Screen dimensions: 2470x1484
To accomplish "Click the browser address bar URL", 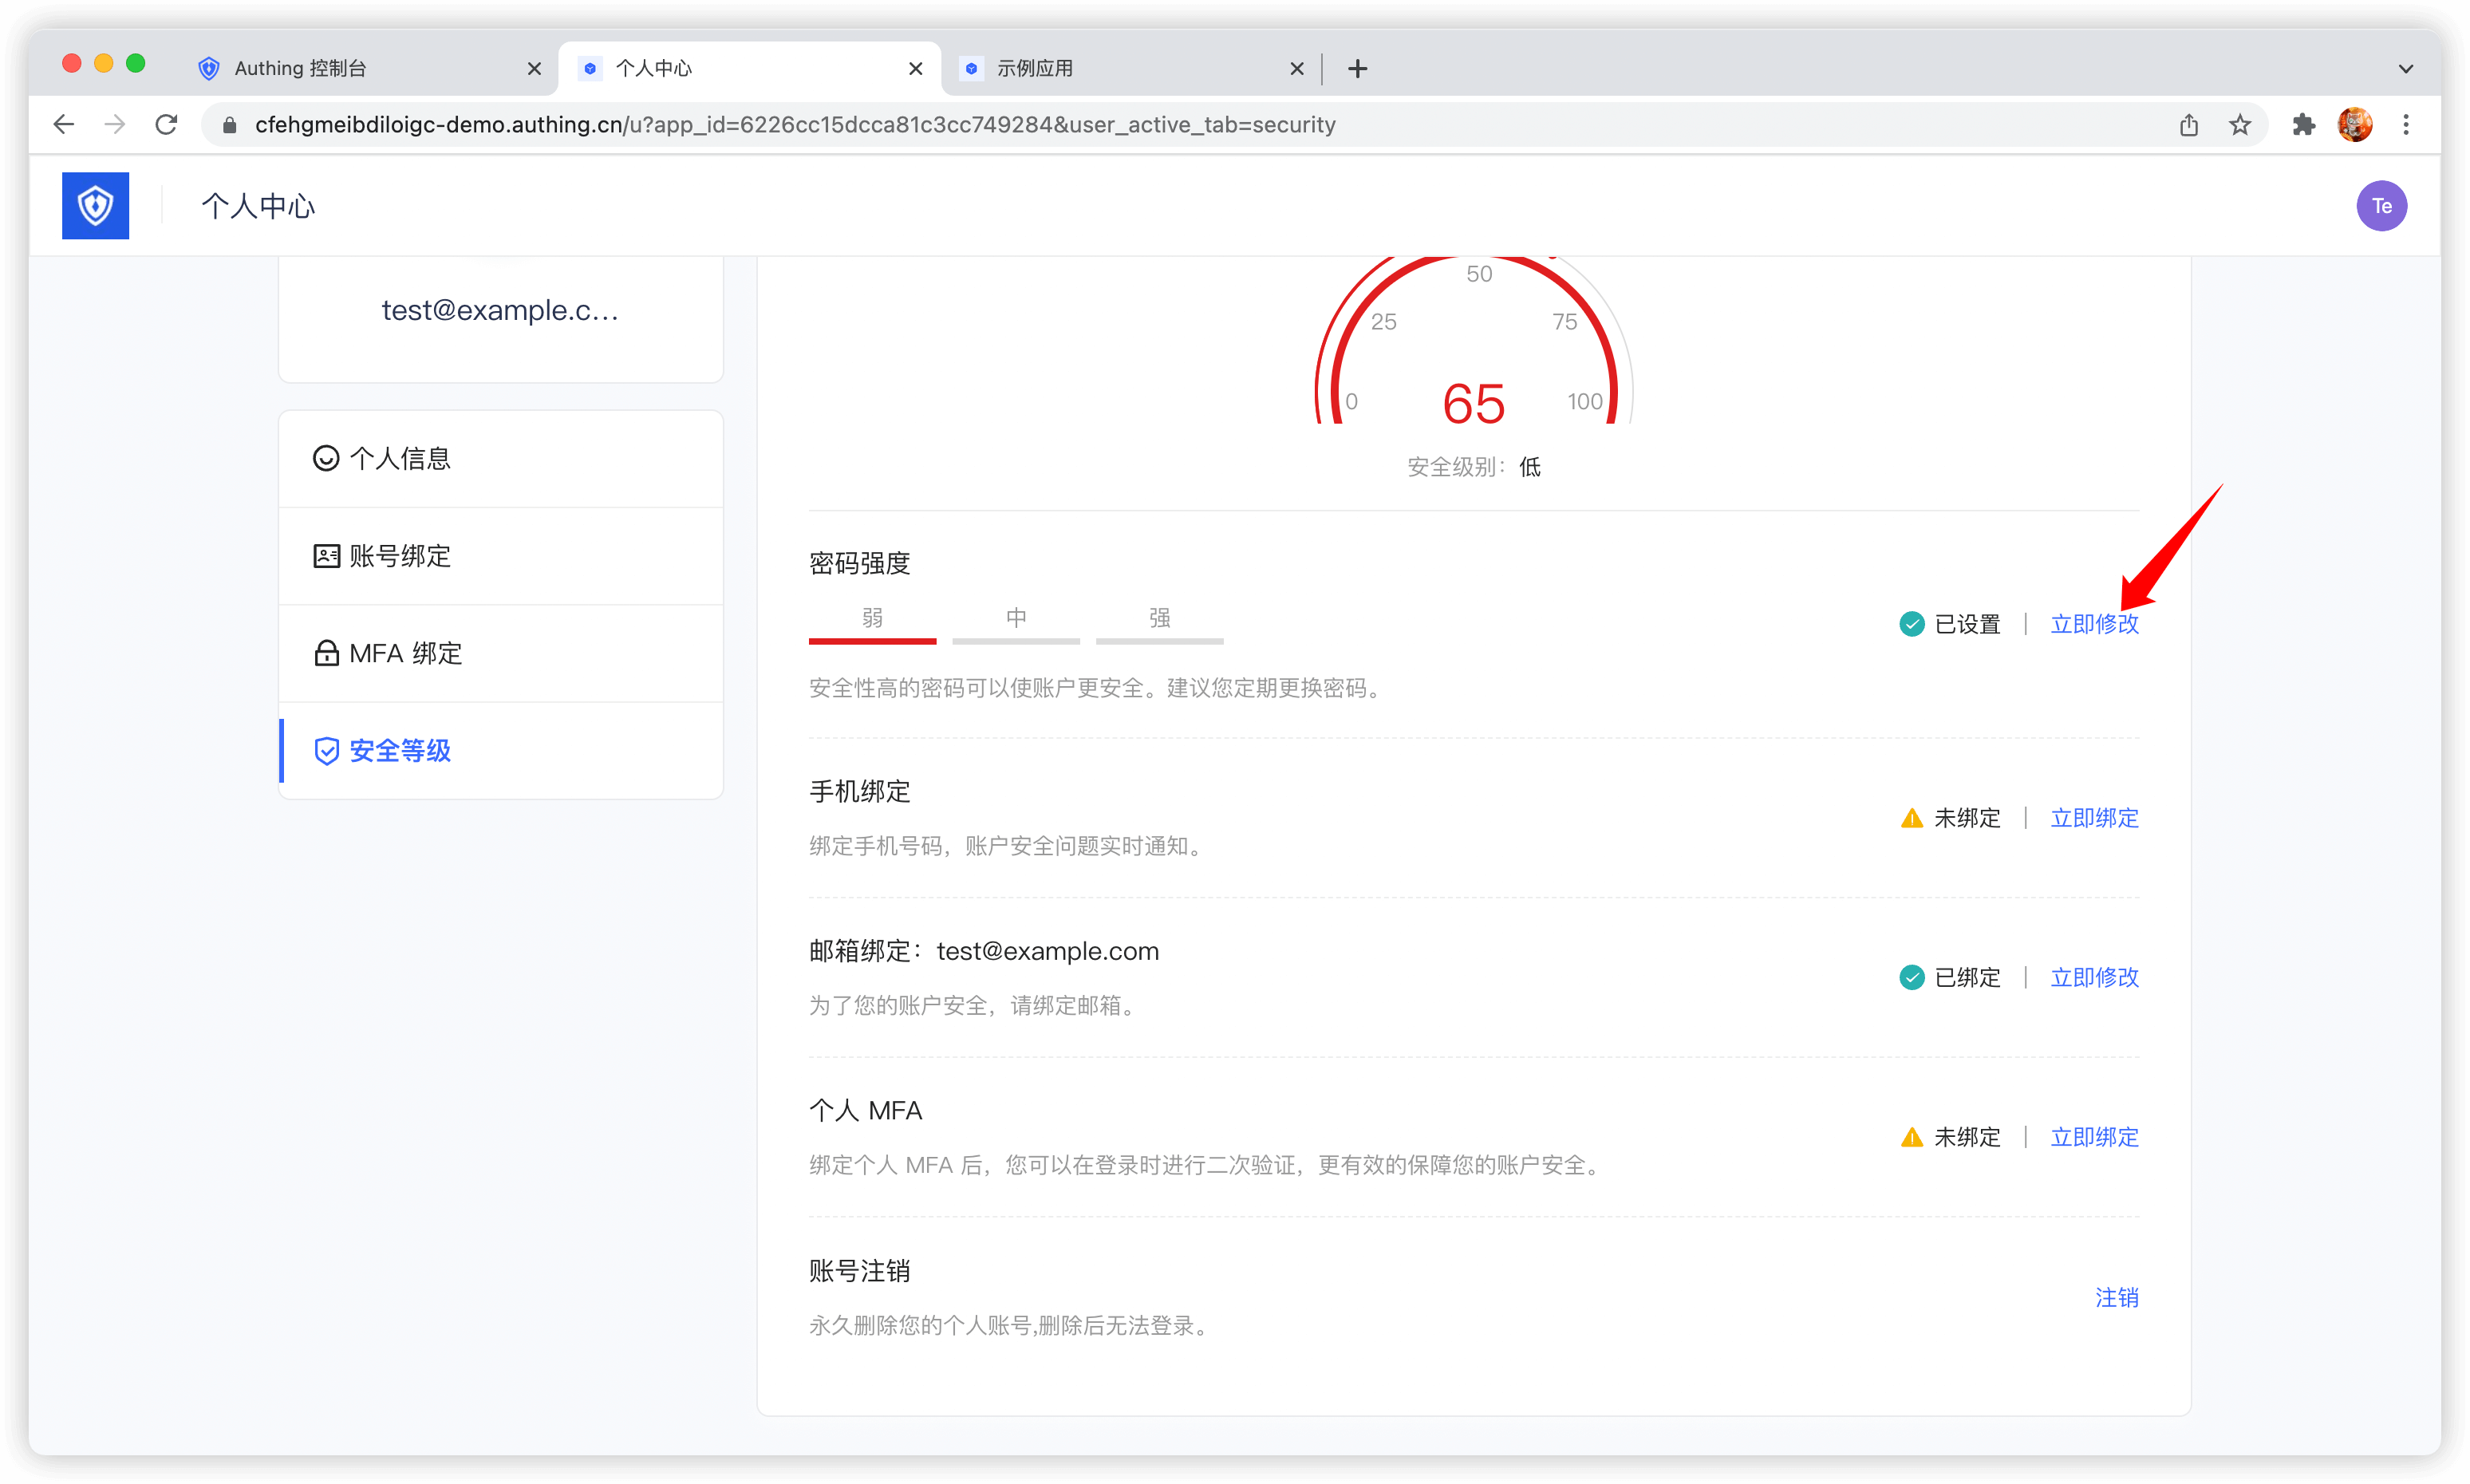I will [x=794, y=125].
